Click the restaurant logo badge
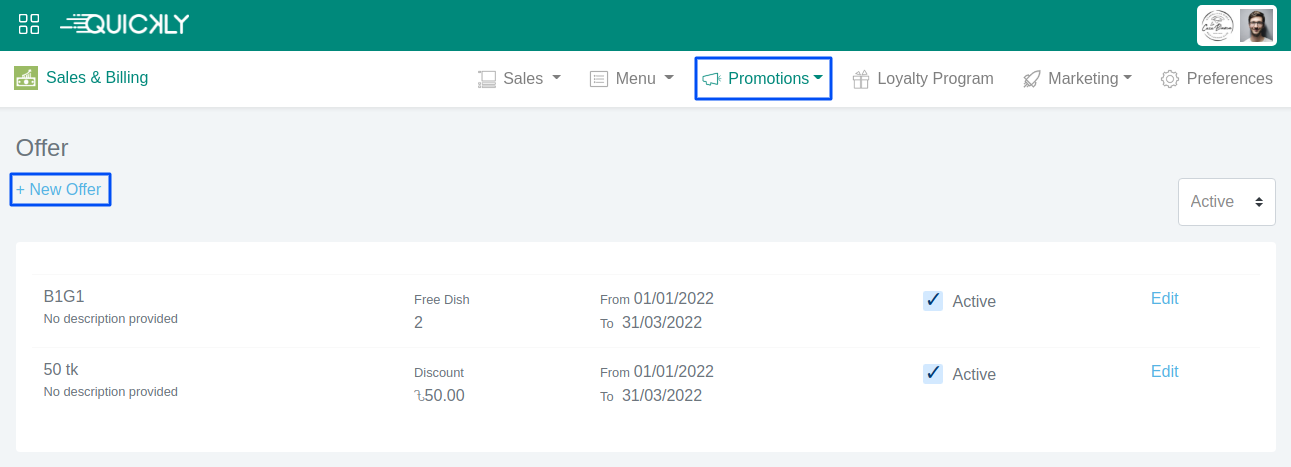 coord(1218,26)
